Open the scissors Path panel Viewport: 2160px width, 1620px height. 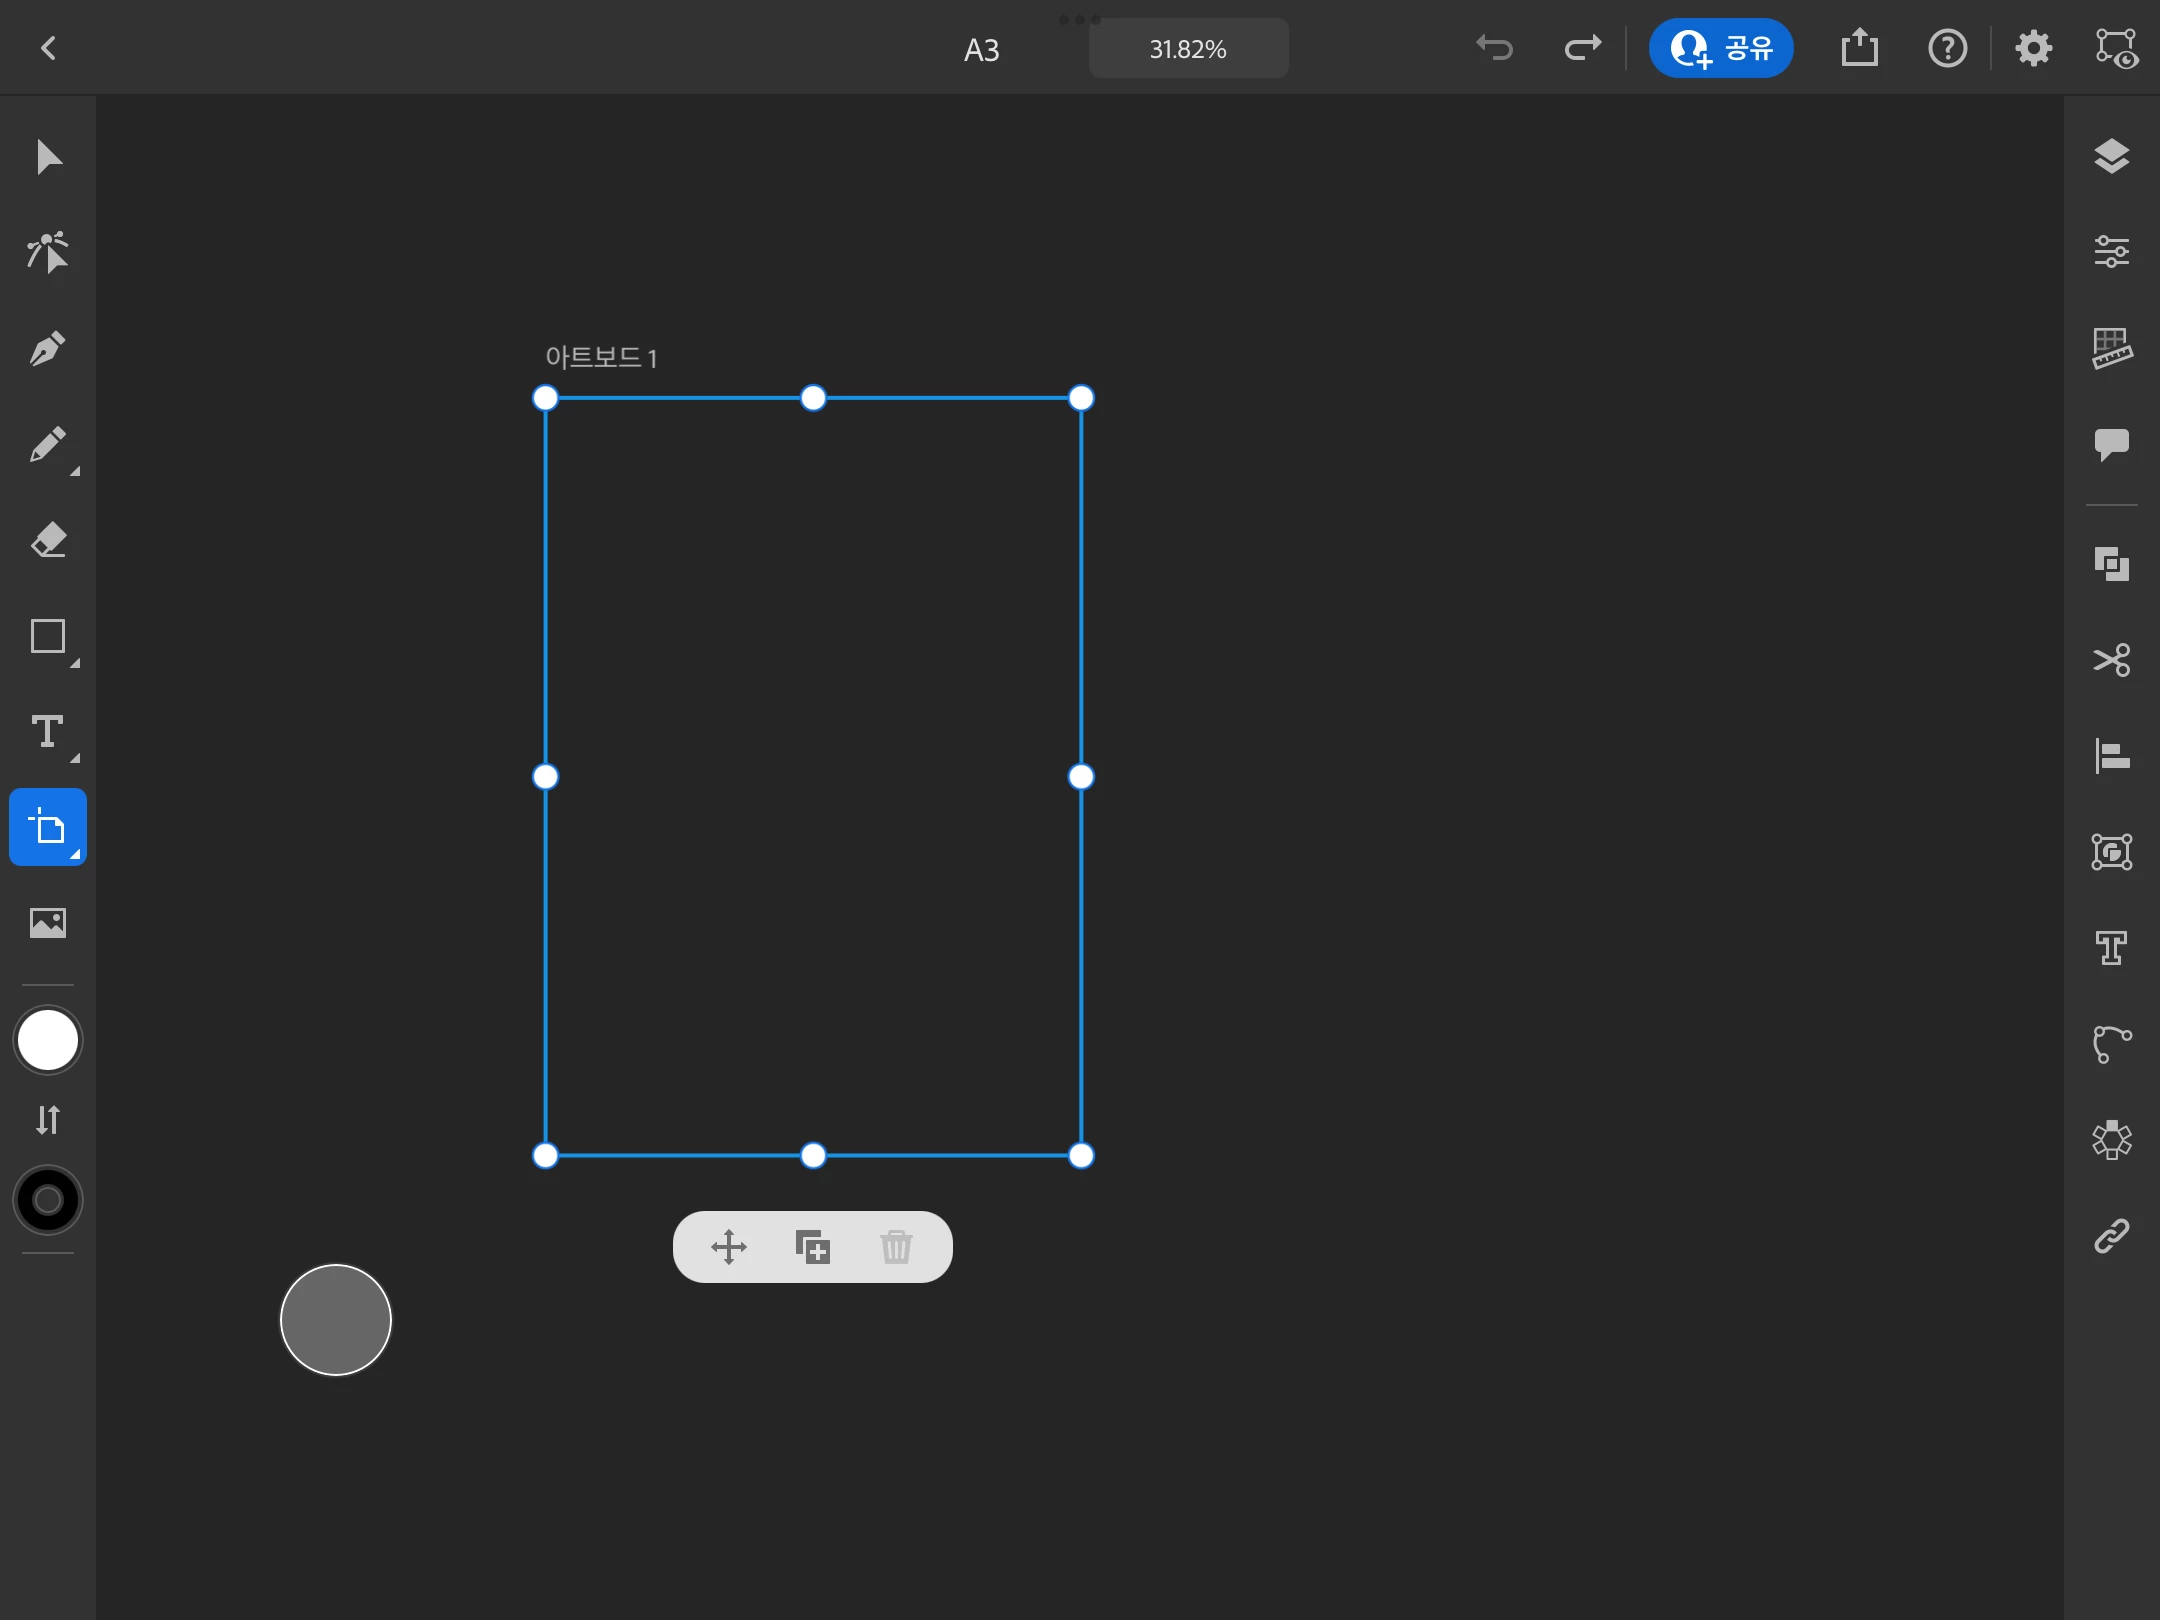2111,660
